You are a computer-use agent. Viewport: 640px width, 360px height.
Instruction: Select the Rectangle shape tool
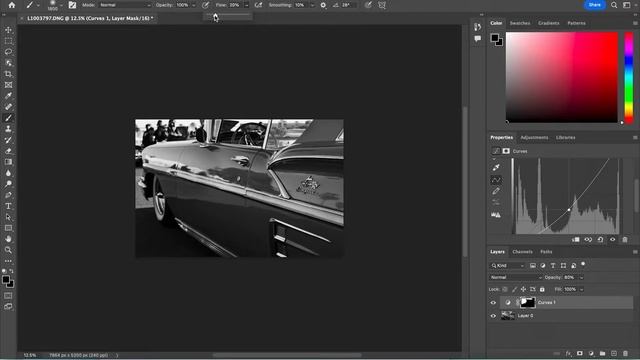8,228
